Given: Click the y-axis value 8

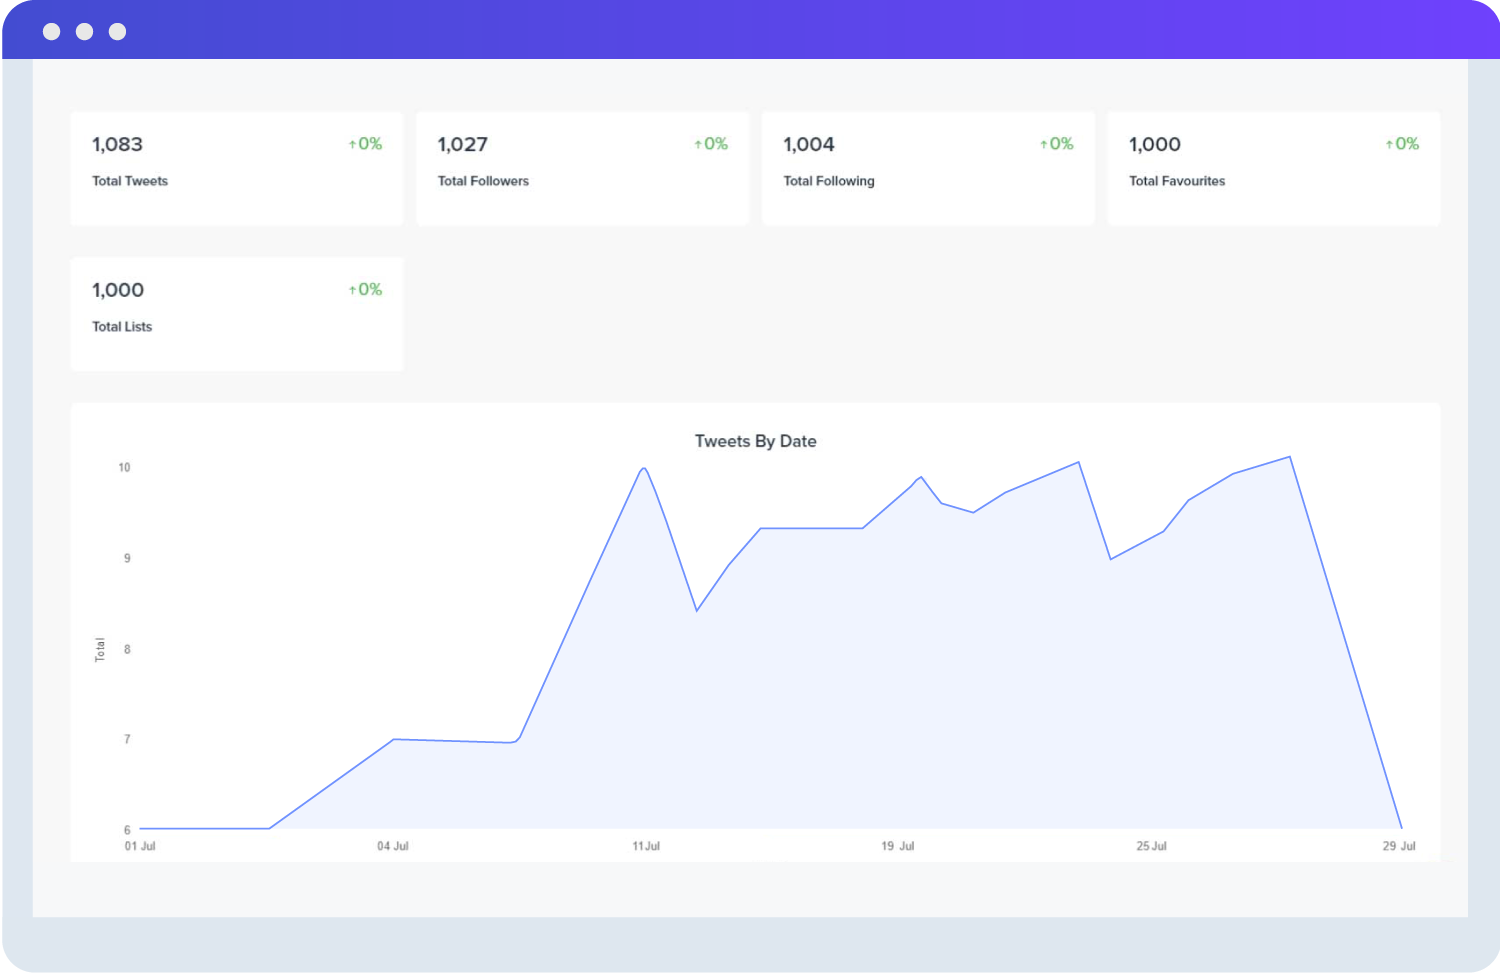Looking at the screenshot, I should coord(127,649).
